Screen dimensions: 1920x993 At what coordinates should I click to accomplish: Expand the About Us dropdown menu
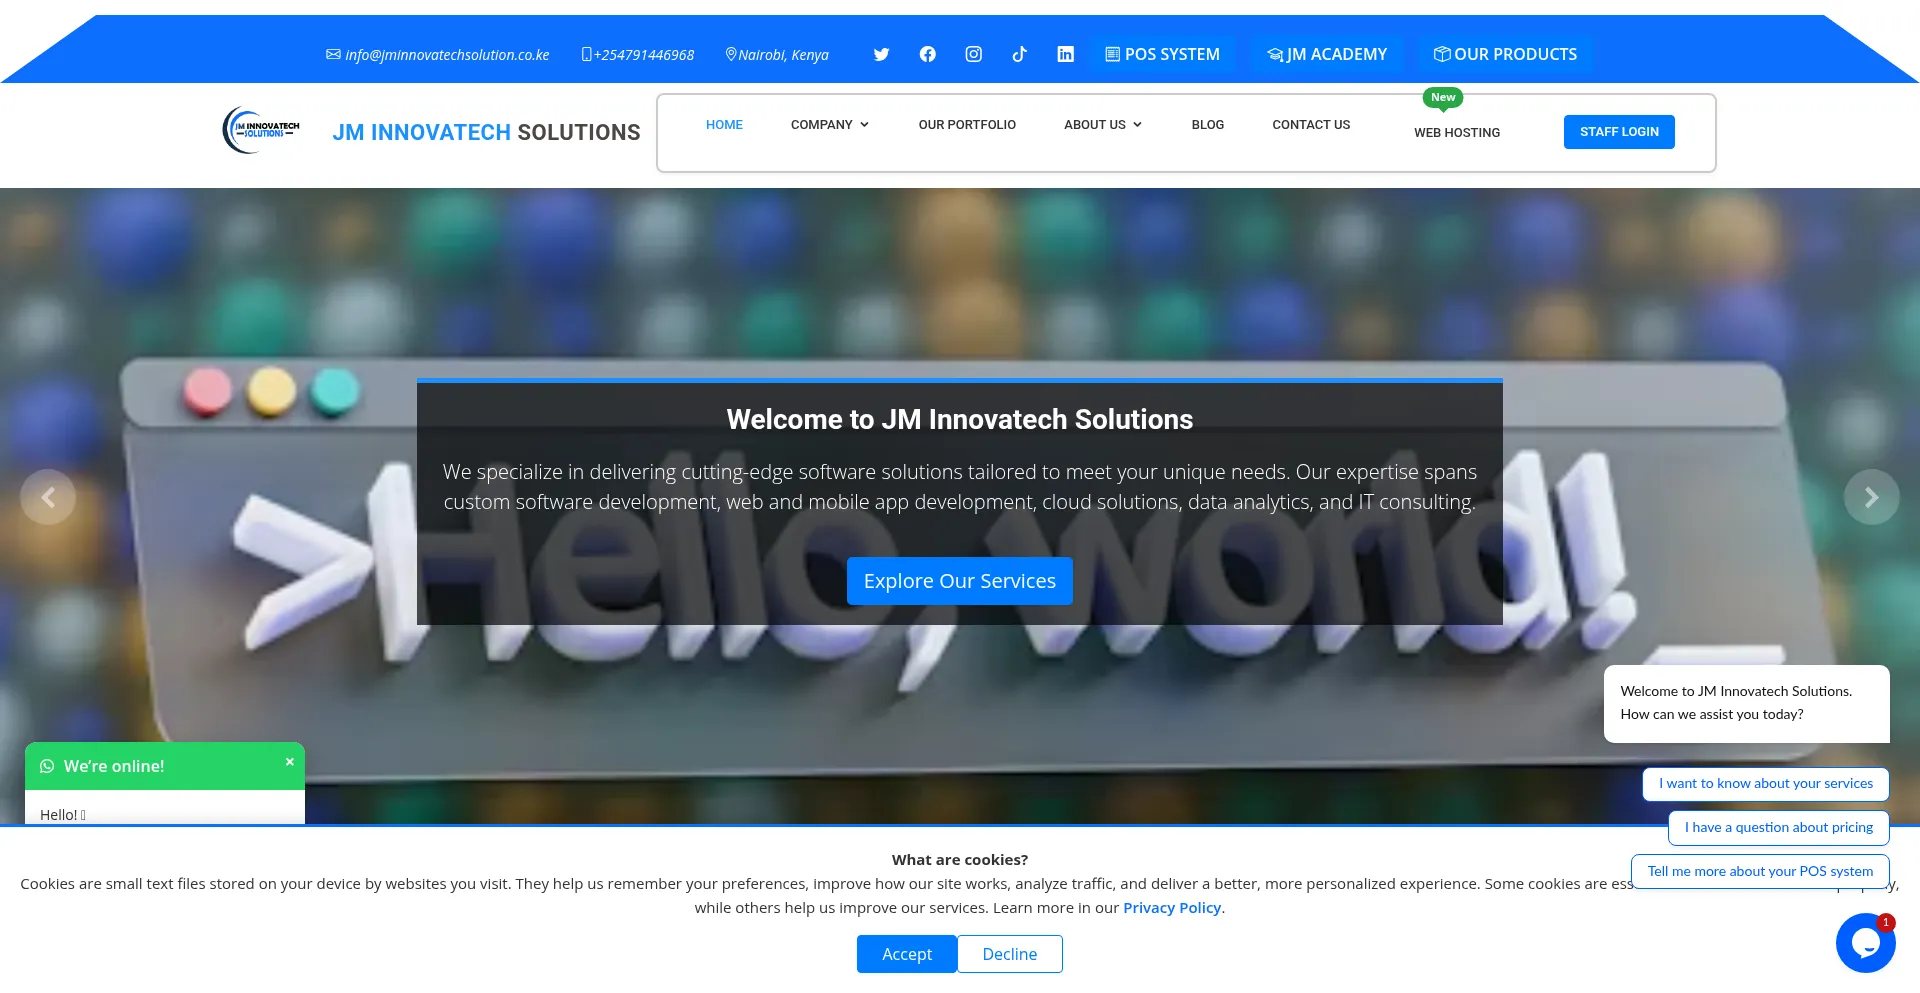tap(1102, 125)
